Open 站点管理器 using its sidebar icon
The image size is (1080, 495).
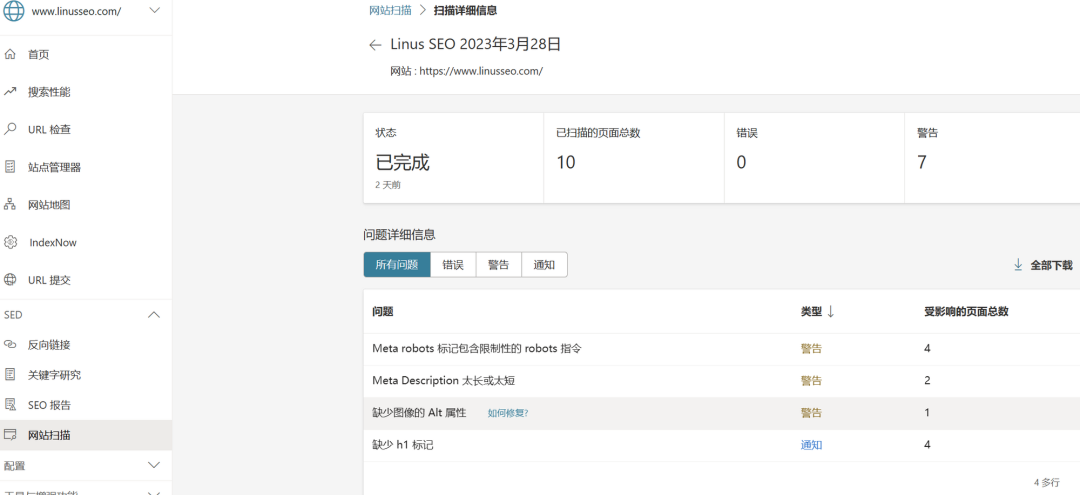[x=10, y=167]
